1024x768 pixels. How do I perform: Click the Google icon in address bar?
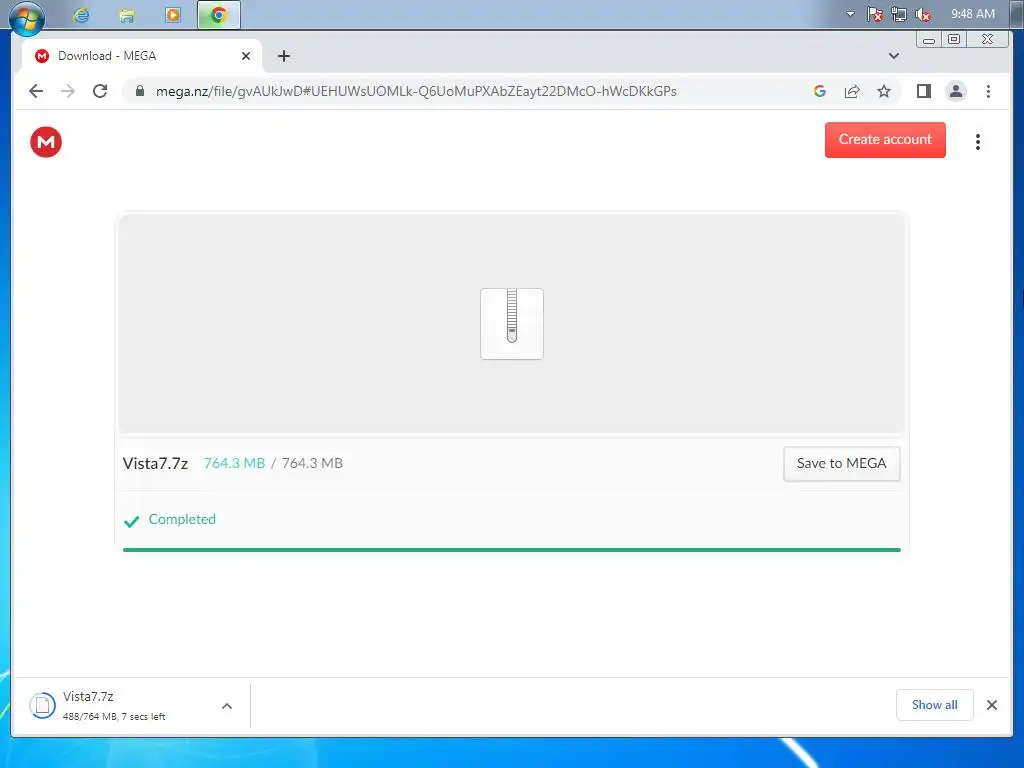pos(820,91)
